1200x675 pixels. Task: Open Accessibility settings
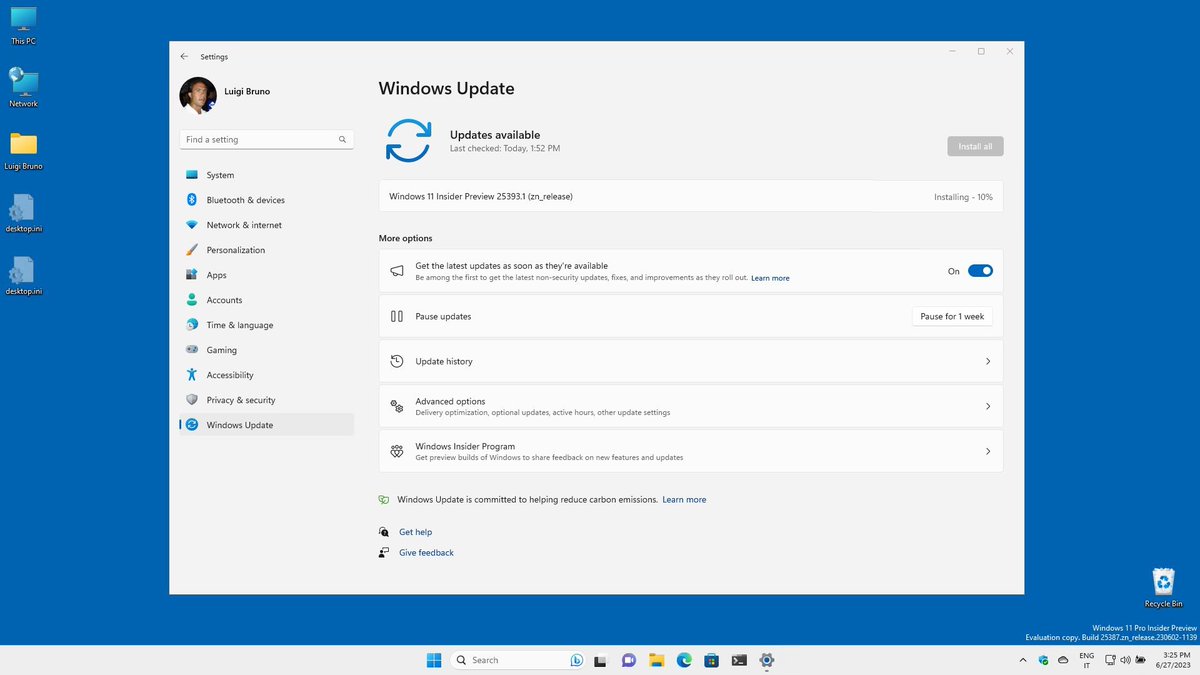pos(266,375)
